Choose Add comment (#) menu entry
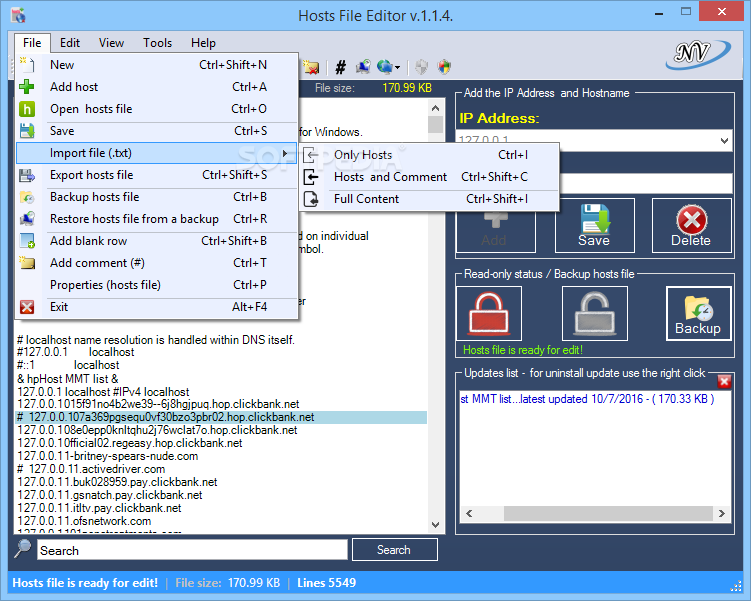 point(156,263)
